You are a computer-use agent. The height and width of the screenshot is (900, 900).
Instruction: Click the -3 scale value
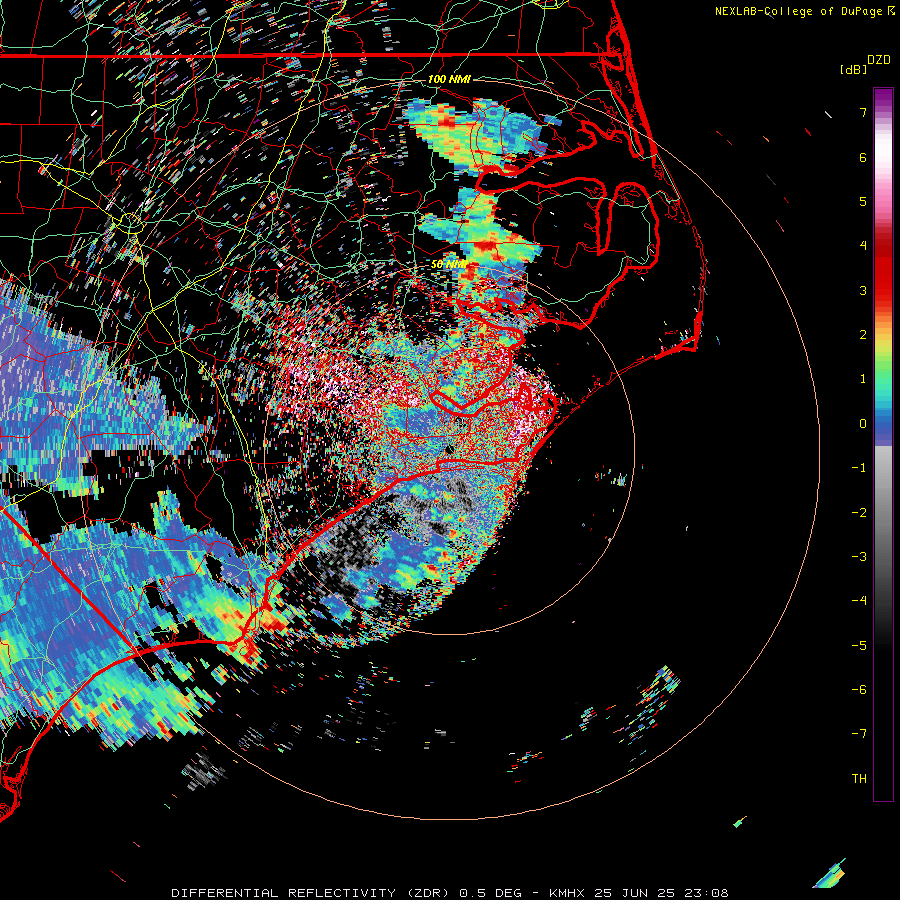coord(859,556)
